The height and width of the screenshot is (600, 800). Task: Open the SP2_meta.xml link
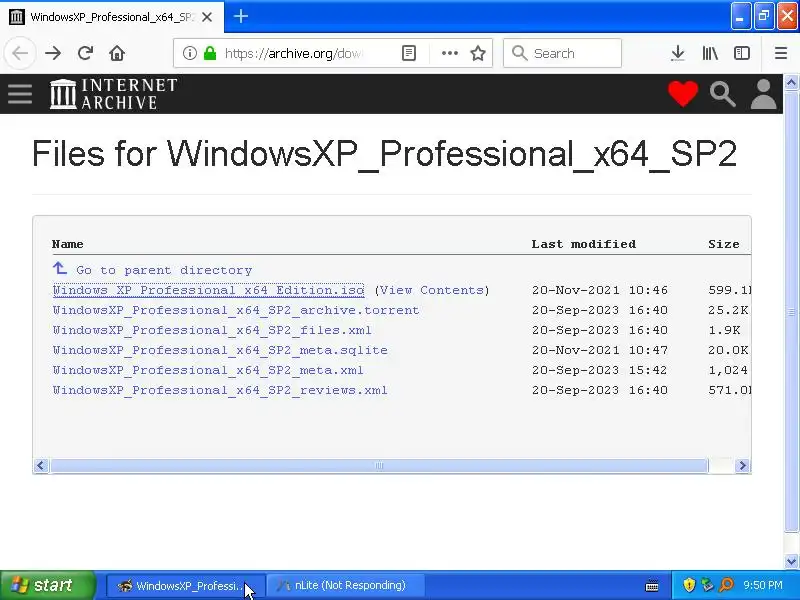pos(208,370)
